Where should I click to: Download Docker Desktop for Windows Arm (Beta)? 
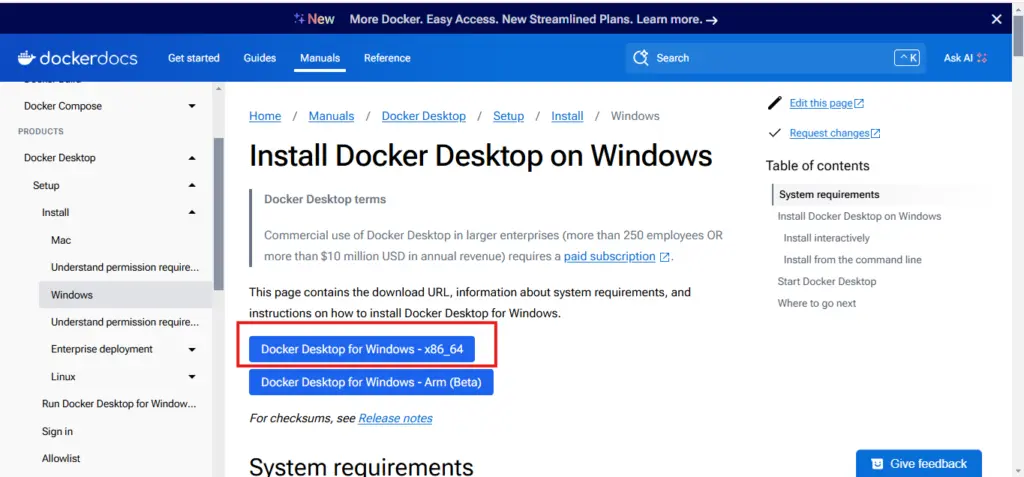click(x=371, y=382)
